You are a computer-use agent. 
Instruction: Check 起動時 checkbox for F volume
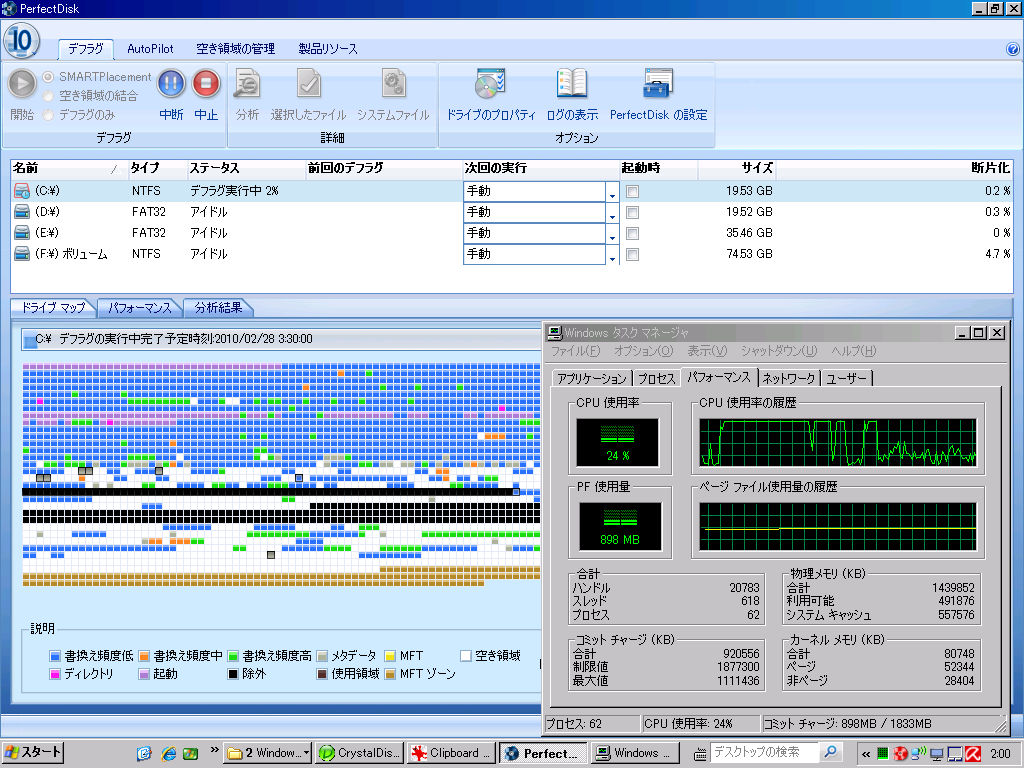(x=632, y=255)
